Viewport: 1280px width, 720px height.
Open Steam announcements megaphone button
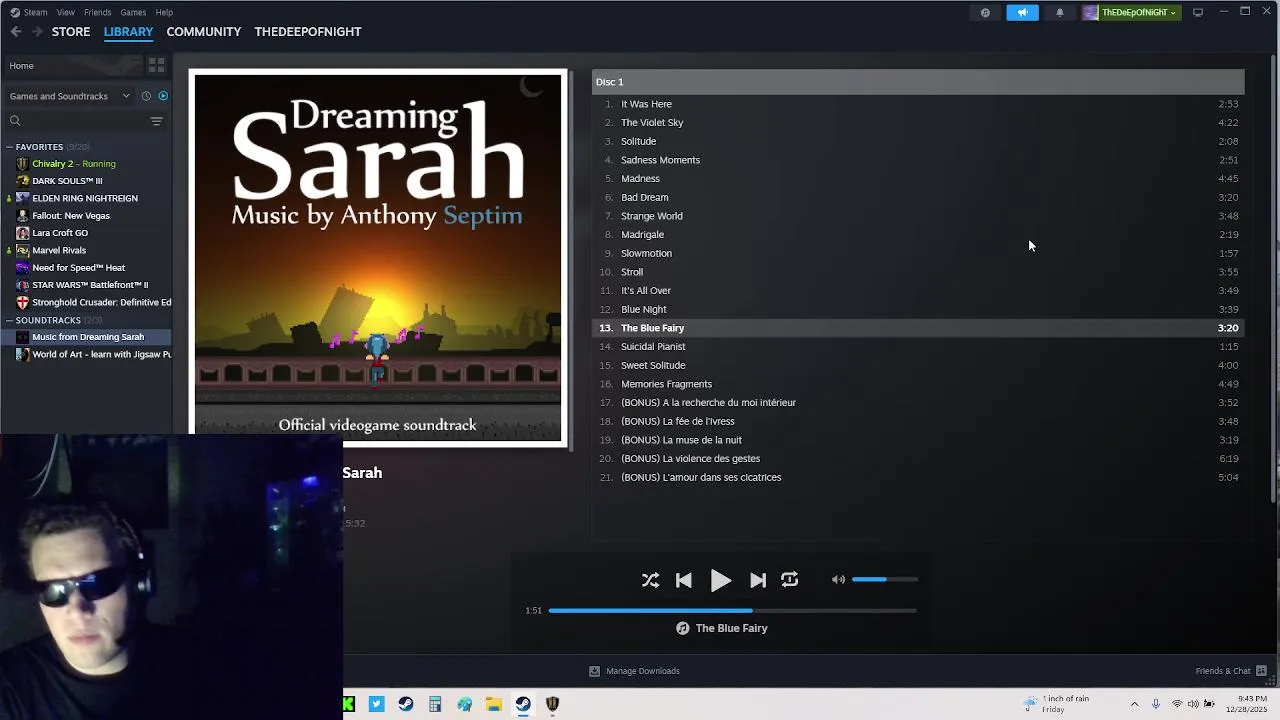coord(1022,13)
